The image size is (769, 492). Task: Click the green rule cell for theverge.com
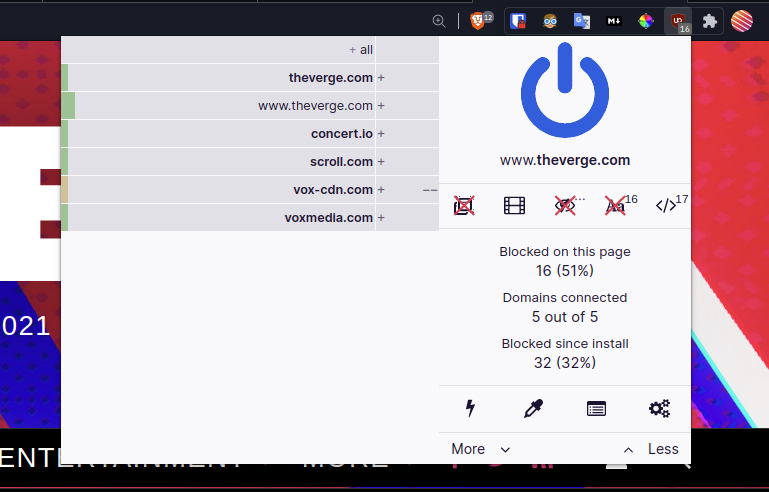point(65,78)
